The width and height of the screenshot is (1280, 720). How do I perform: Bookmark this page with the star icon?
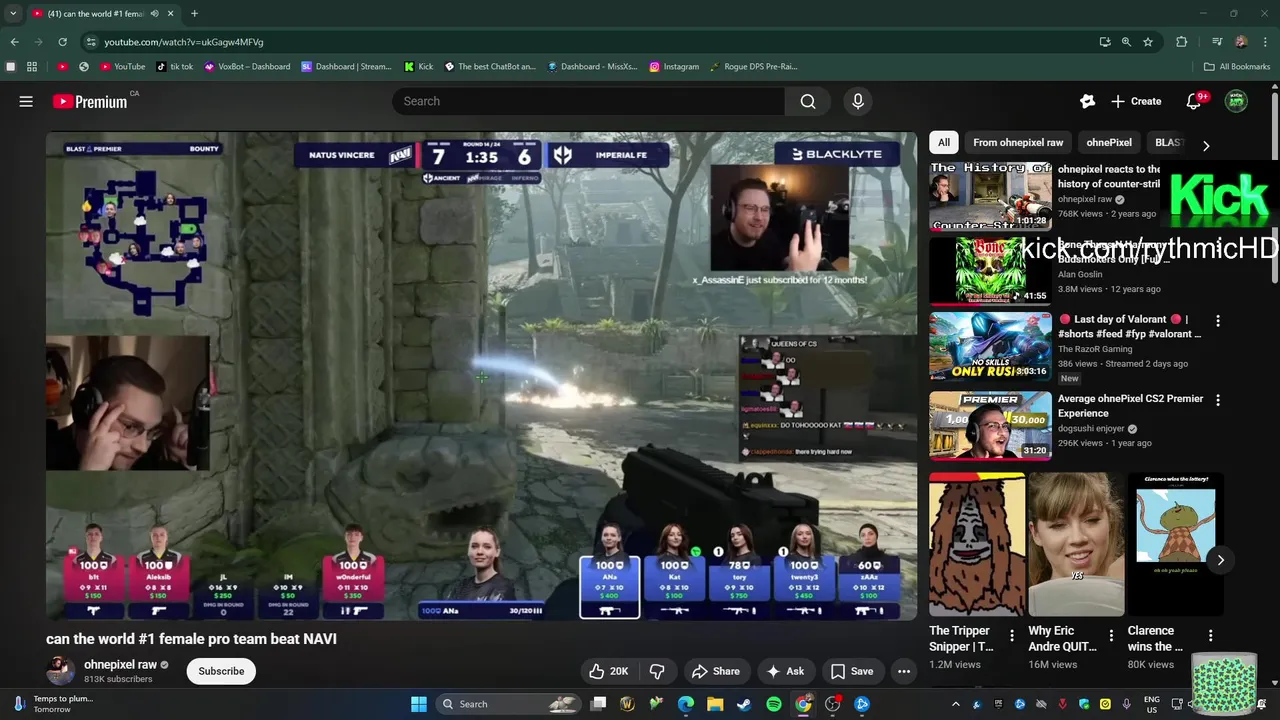coord(1148,42)
